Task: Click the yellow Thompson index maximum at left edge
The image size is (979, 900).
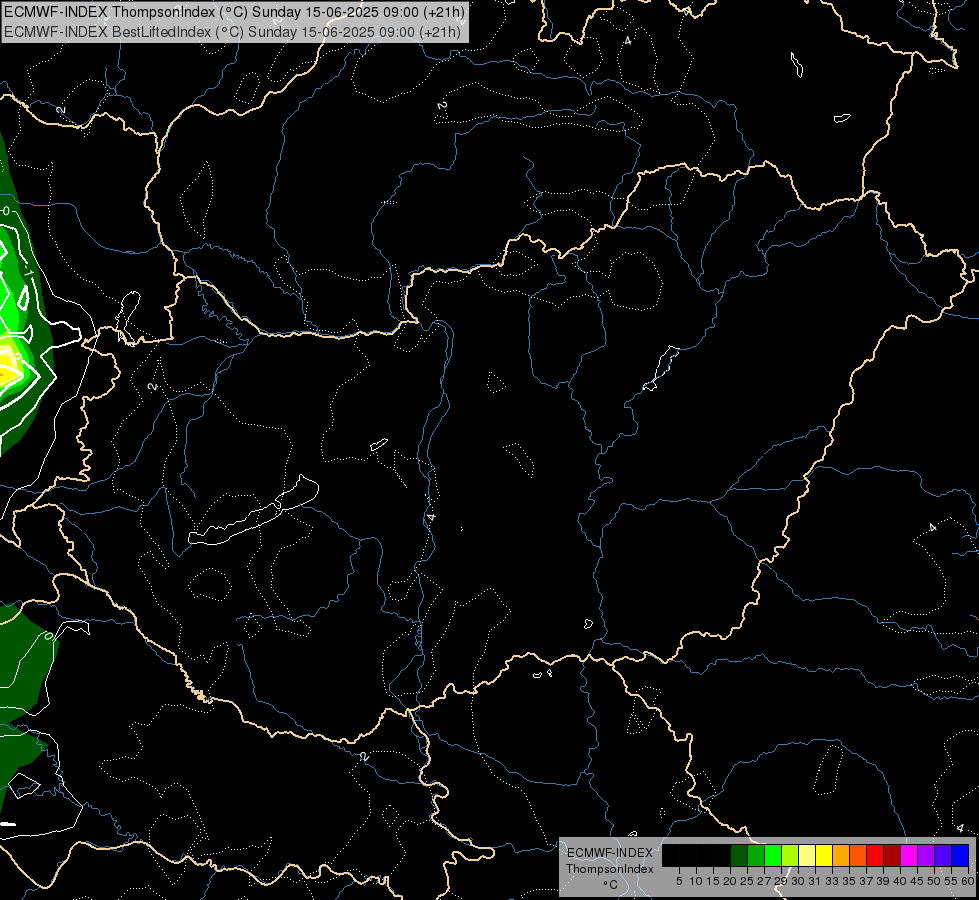Action: pos(6,368)
